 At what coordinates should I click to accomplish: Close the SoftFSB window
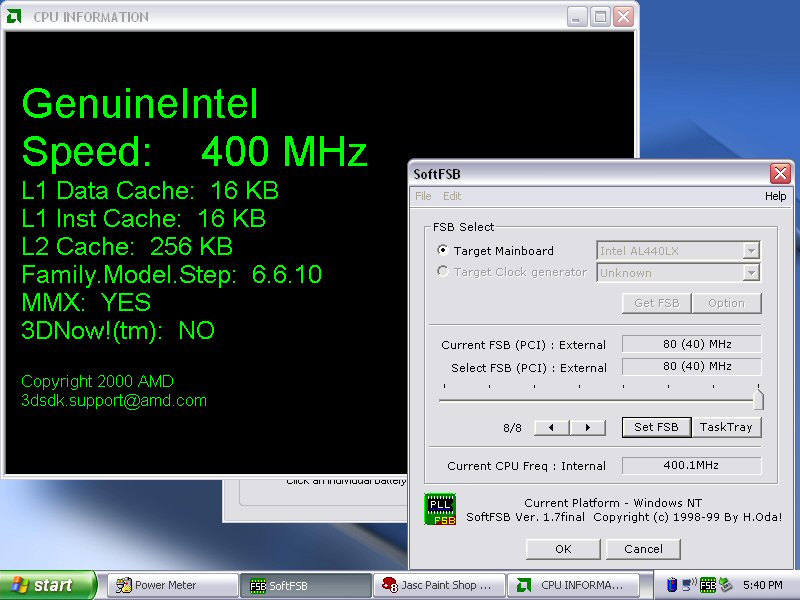click(x=780, y=174)
